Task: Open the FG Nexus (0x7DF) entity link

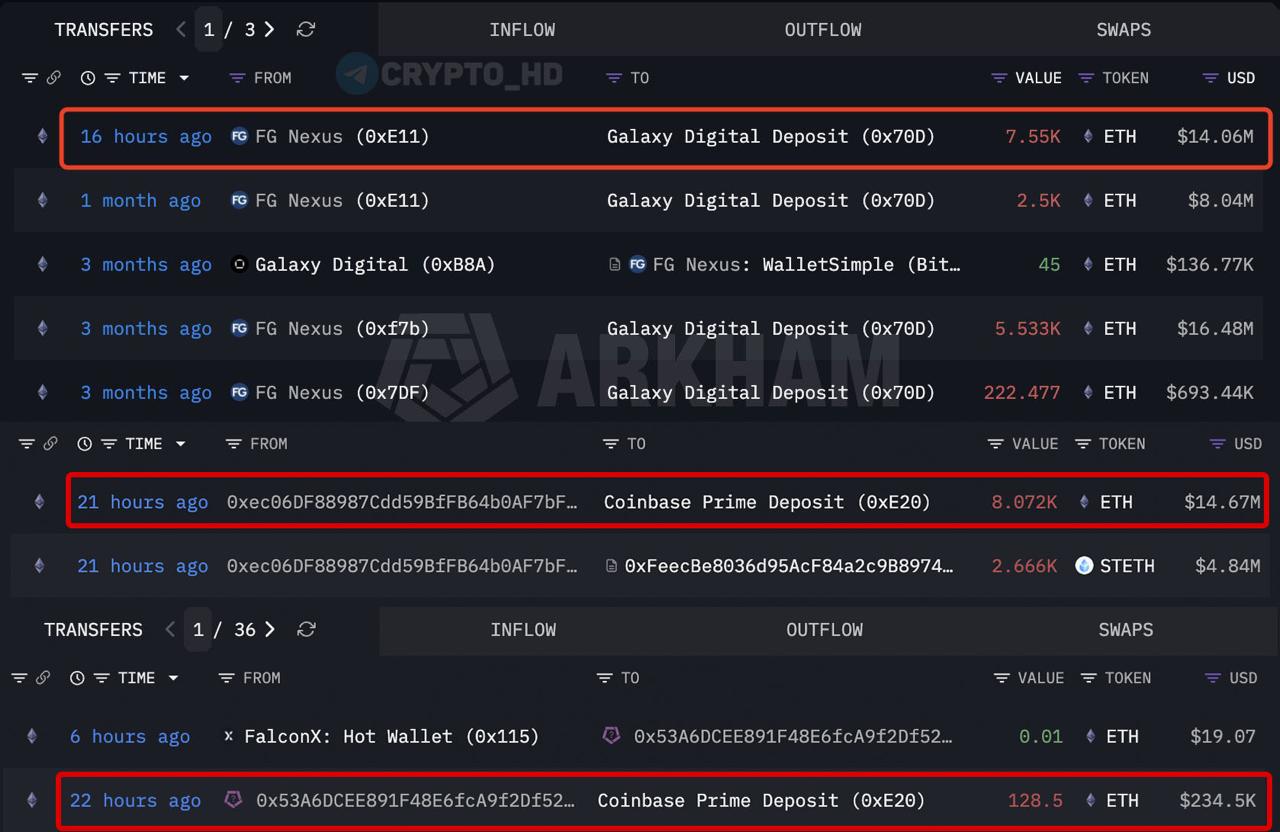Action: click(342, 392)
